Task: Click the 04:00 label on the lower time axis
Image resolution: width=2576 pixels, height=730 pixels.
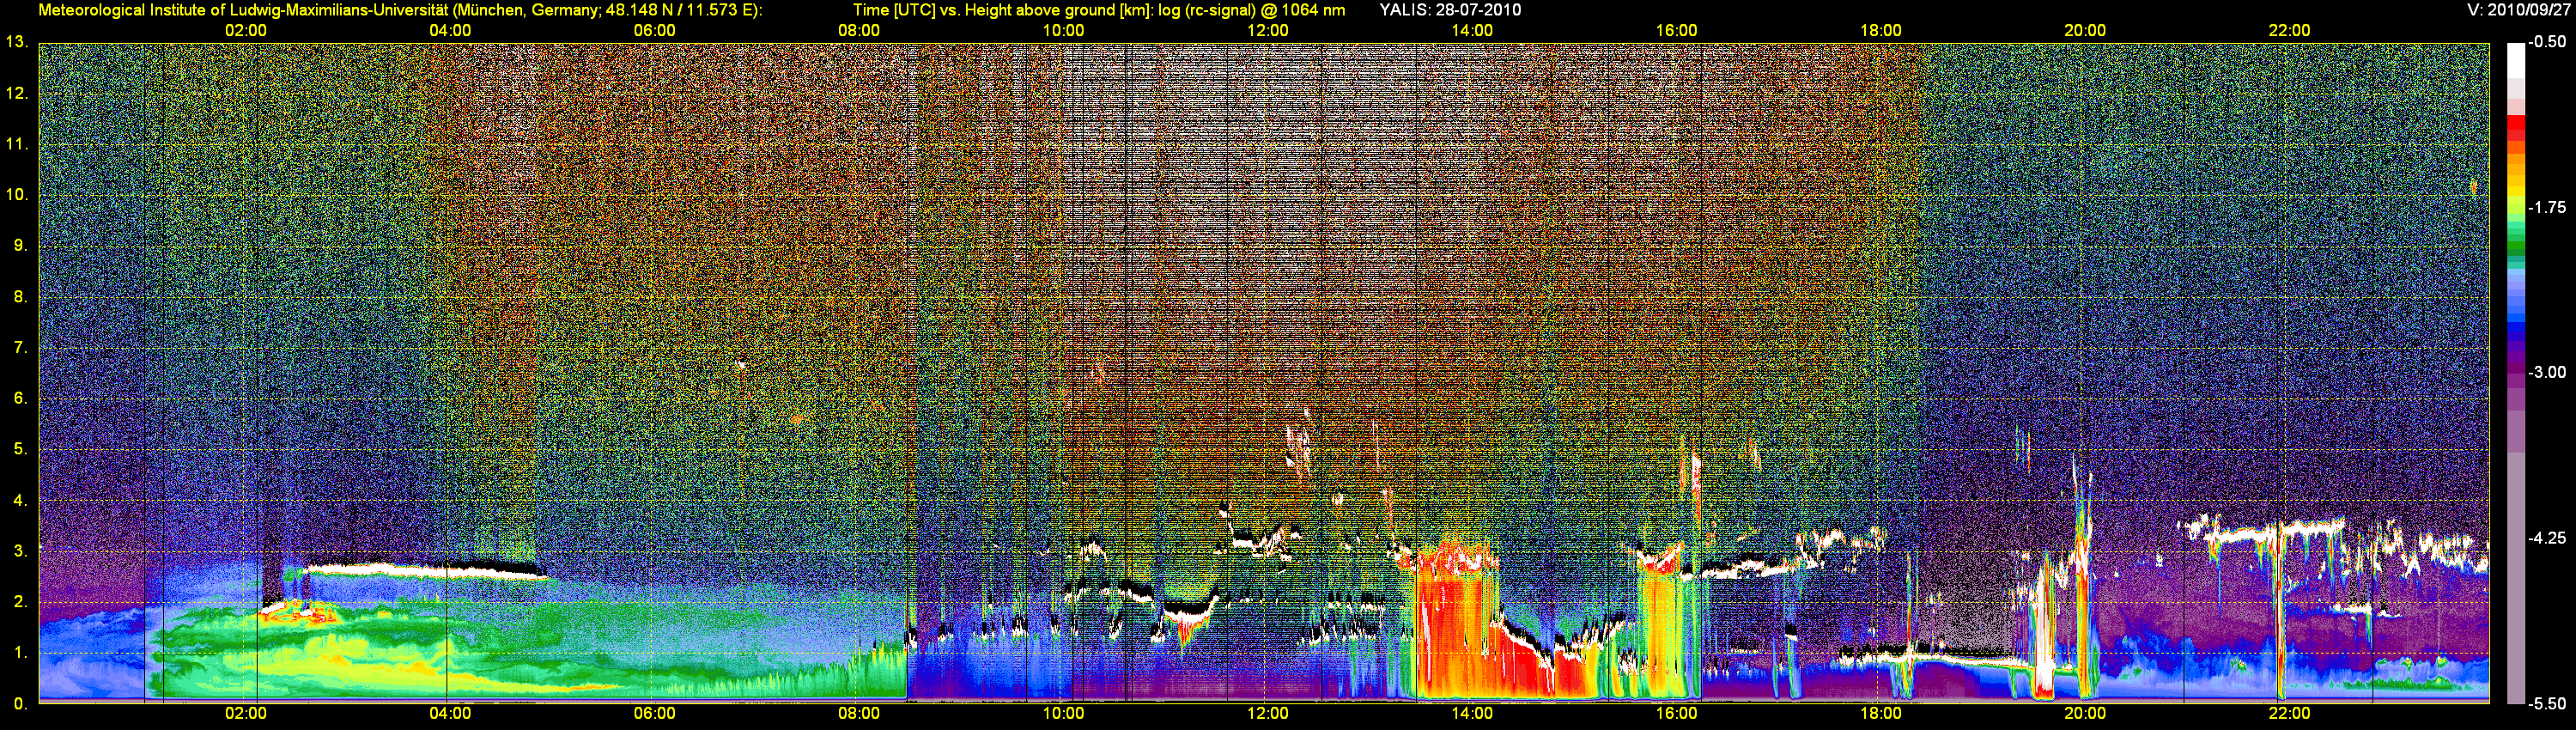Action: (x=450, y=714)
